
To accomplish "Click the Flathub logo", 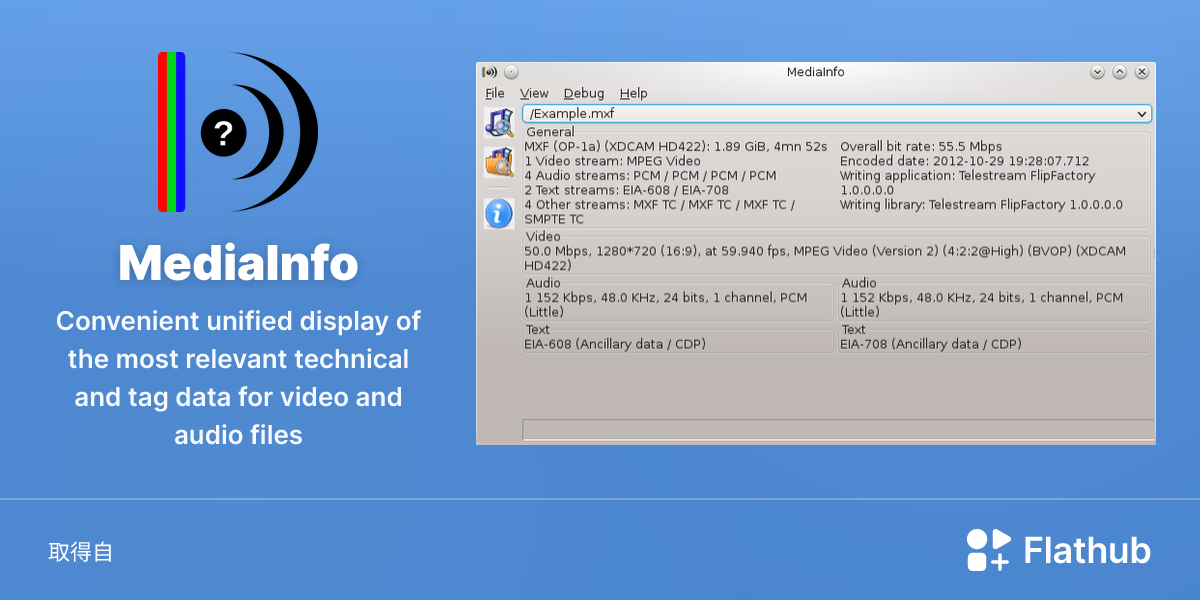I will tap(1059, 550).
